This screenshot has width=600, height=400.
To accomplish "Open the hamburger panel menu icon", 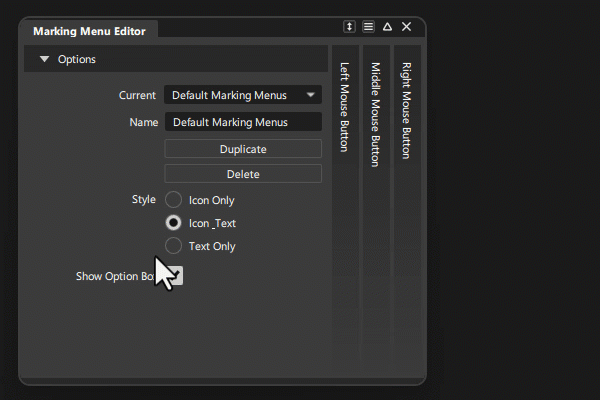I will 368,27.
